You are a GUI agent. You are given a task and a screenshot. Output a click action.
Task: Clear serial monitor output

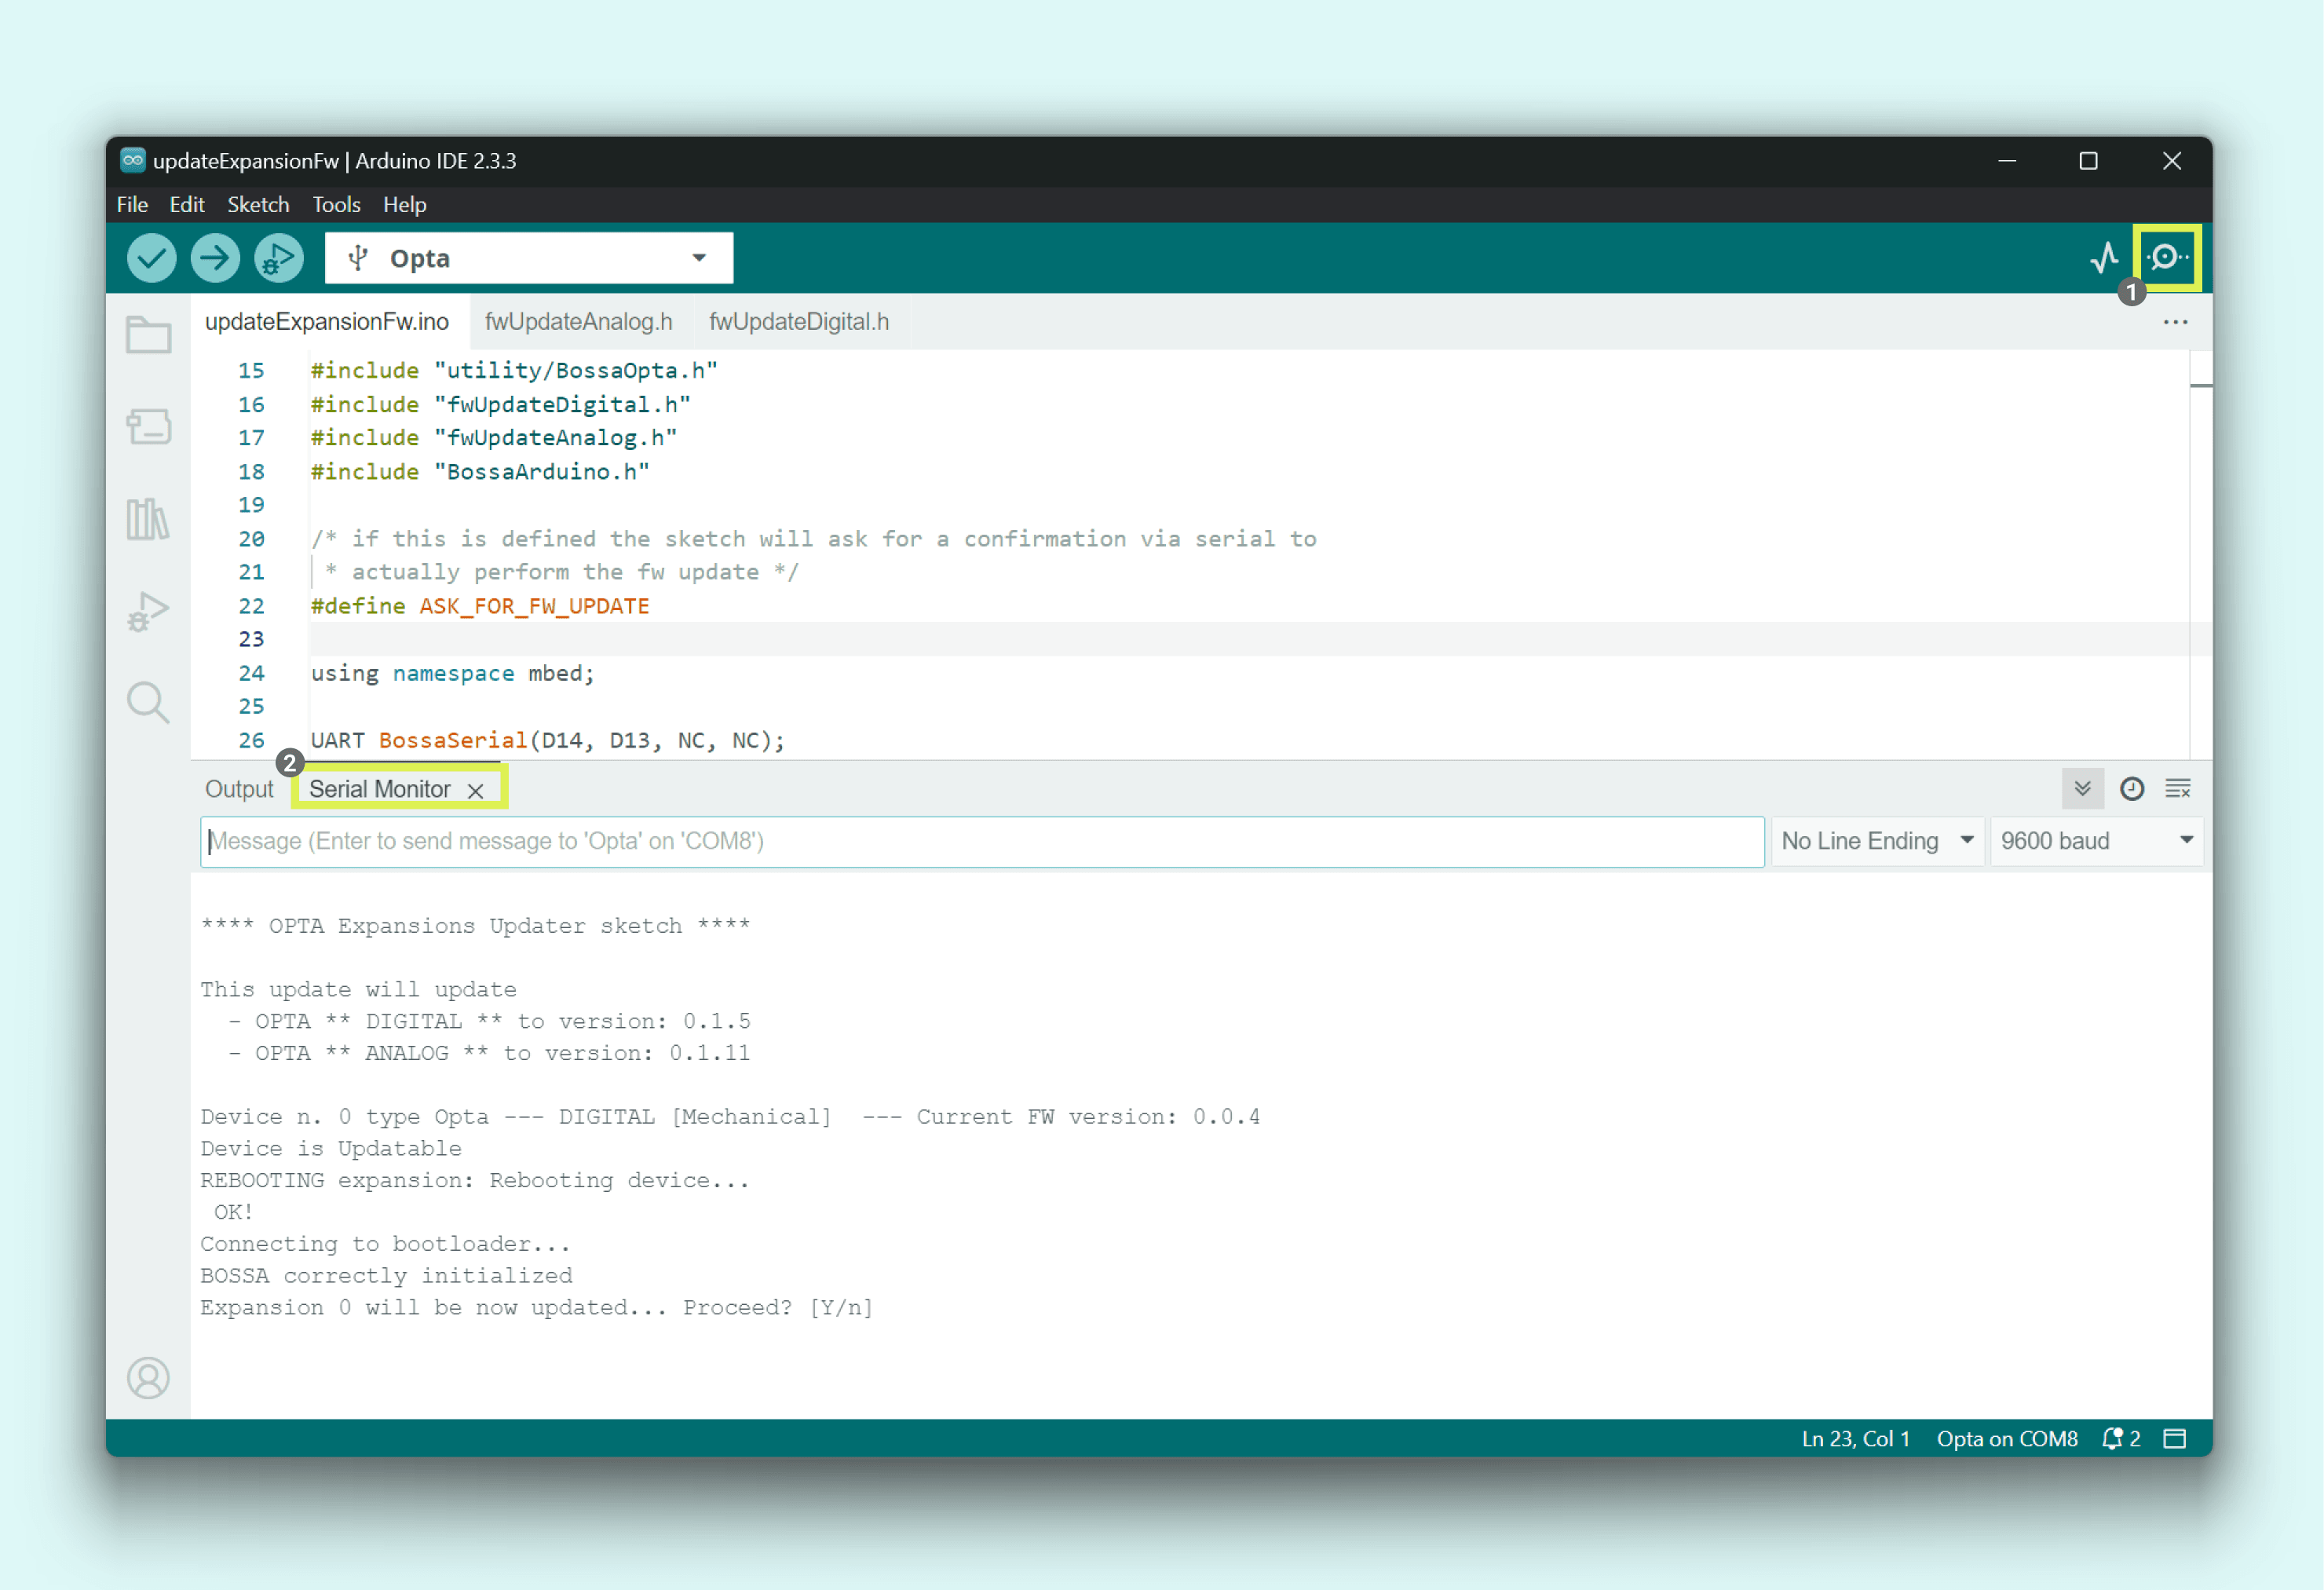click(2177, 789)
